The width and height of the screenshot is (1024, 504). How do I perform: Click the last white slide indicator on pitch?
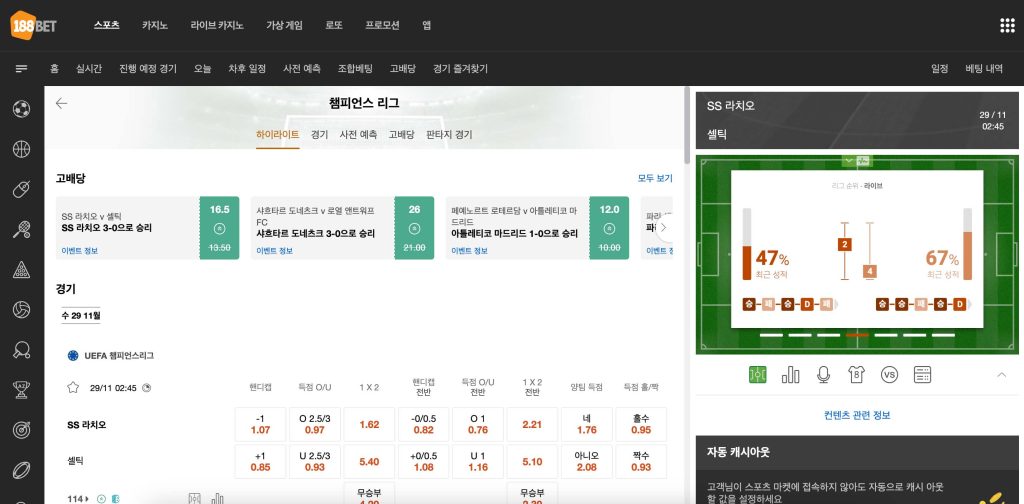(943, 335)
